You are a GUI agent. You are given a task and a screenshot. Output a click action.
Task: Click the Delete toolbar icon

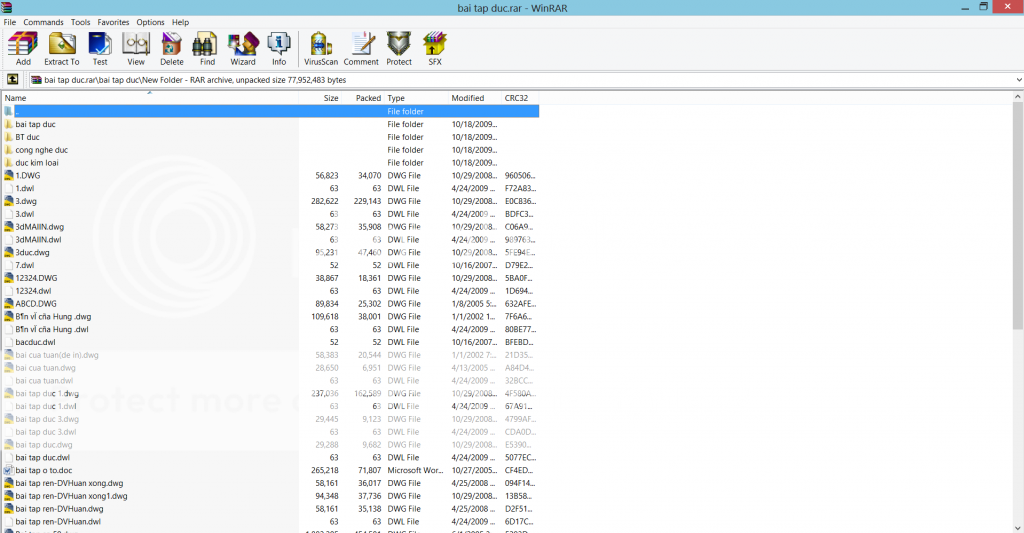(x=172, y=48)
